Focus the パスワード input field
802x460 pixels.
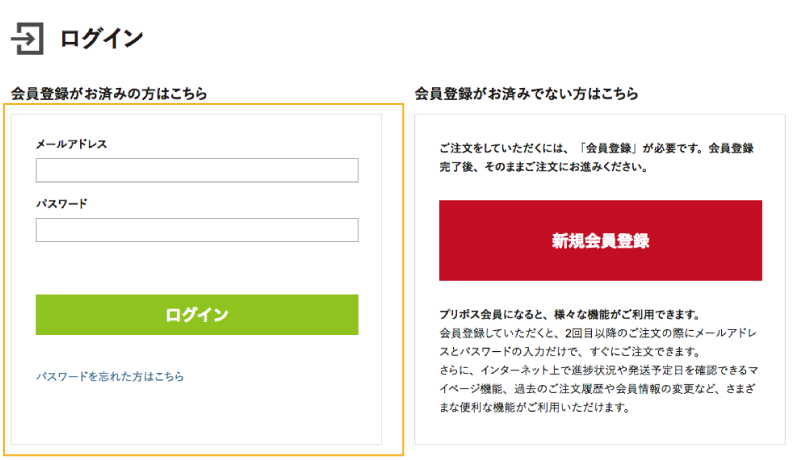pos(197,230)
